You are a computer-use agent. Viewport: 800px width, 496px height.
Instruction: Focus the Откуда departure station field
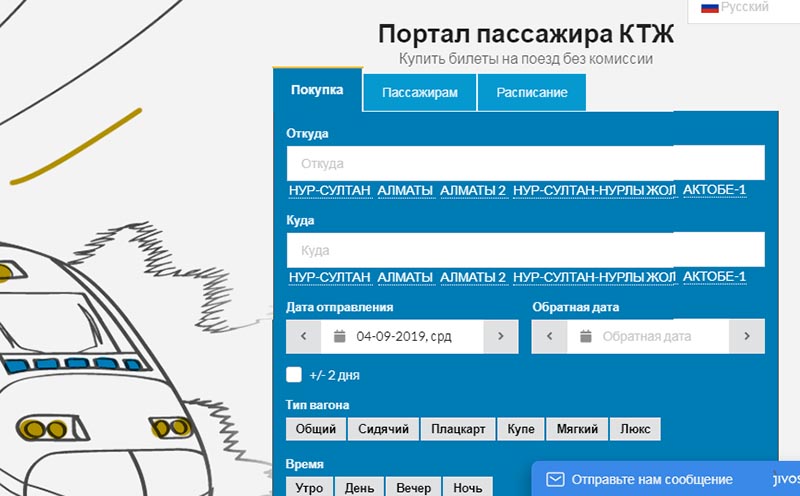(x=526, y=163)
